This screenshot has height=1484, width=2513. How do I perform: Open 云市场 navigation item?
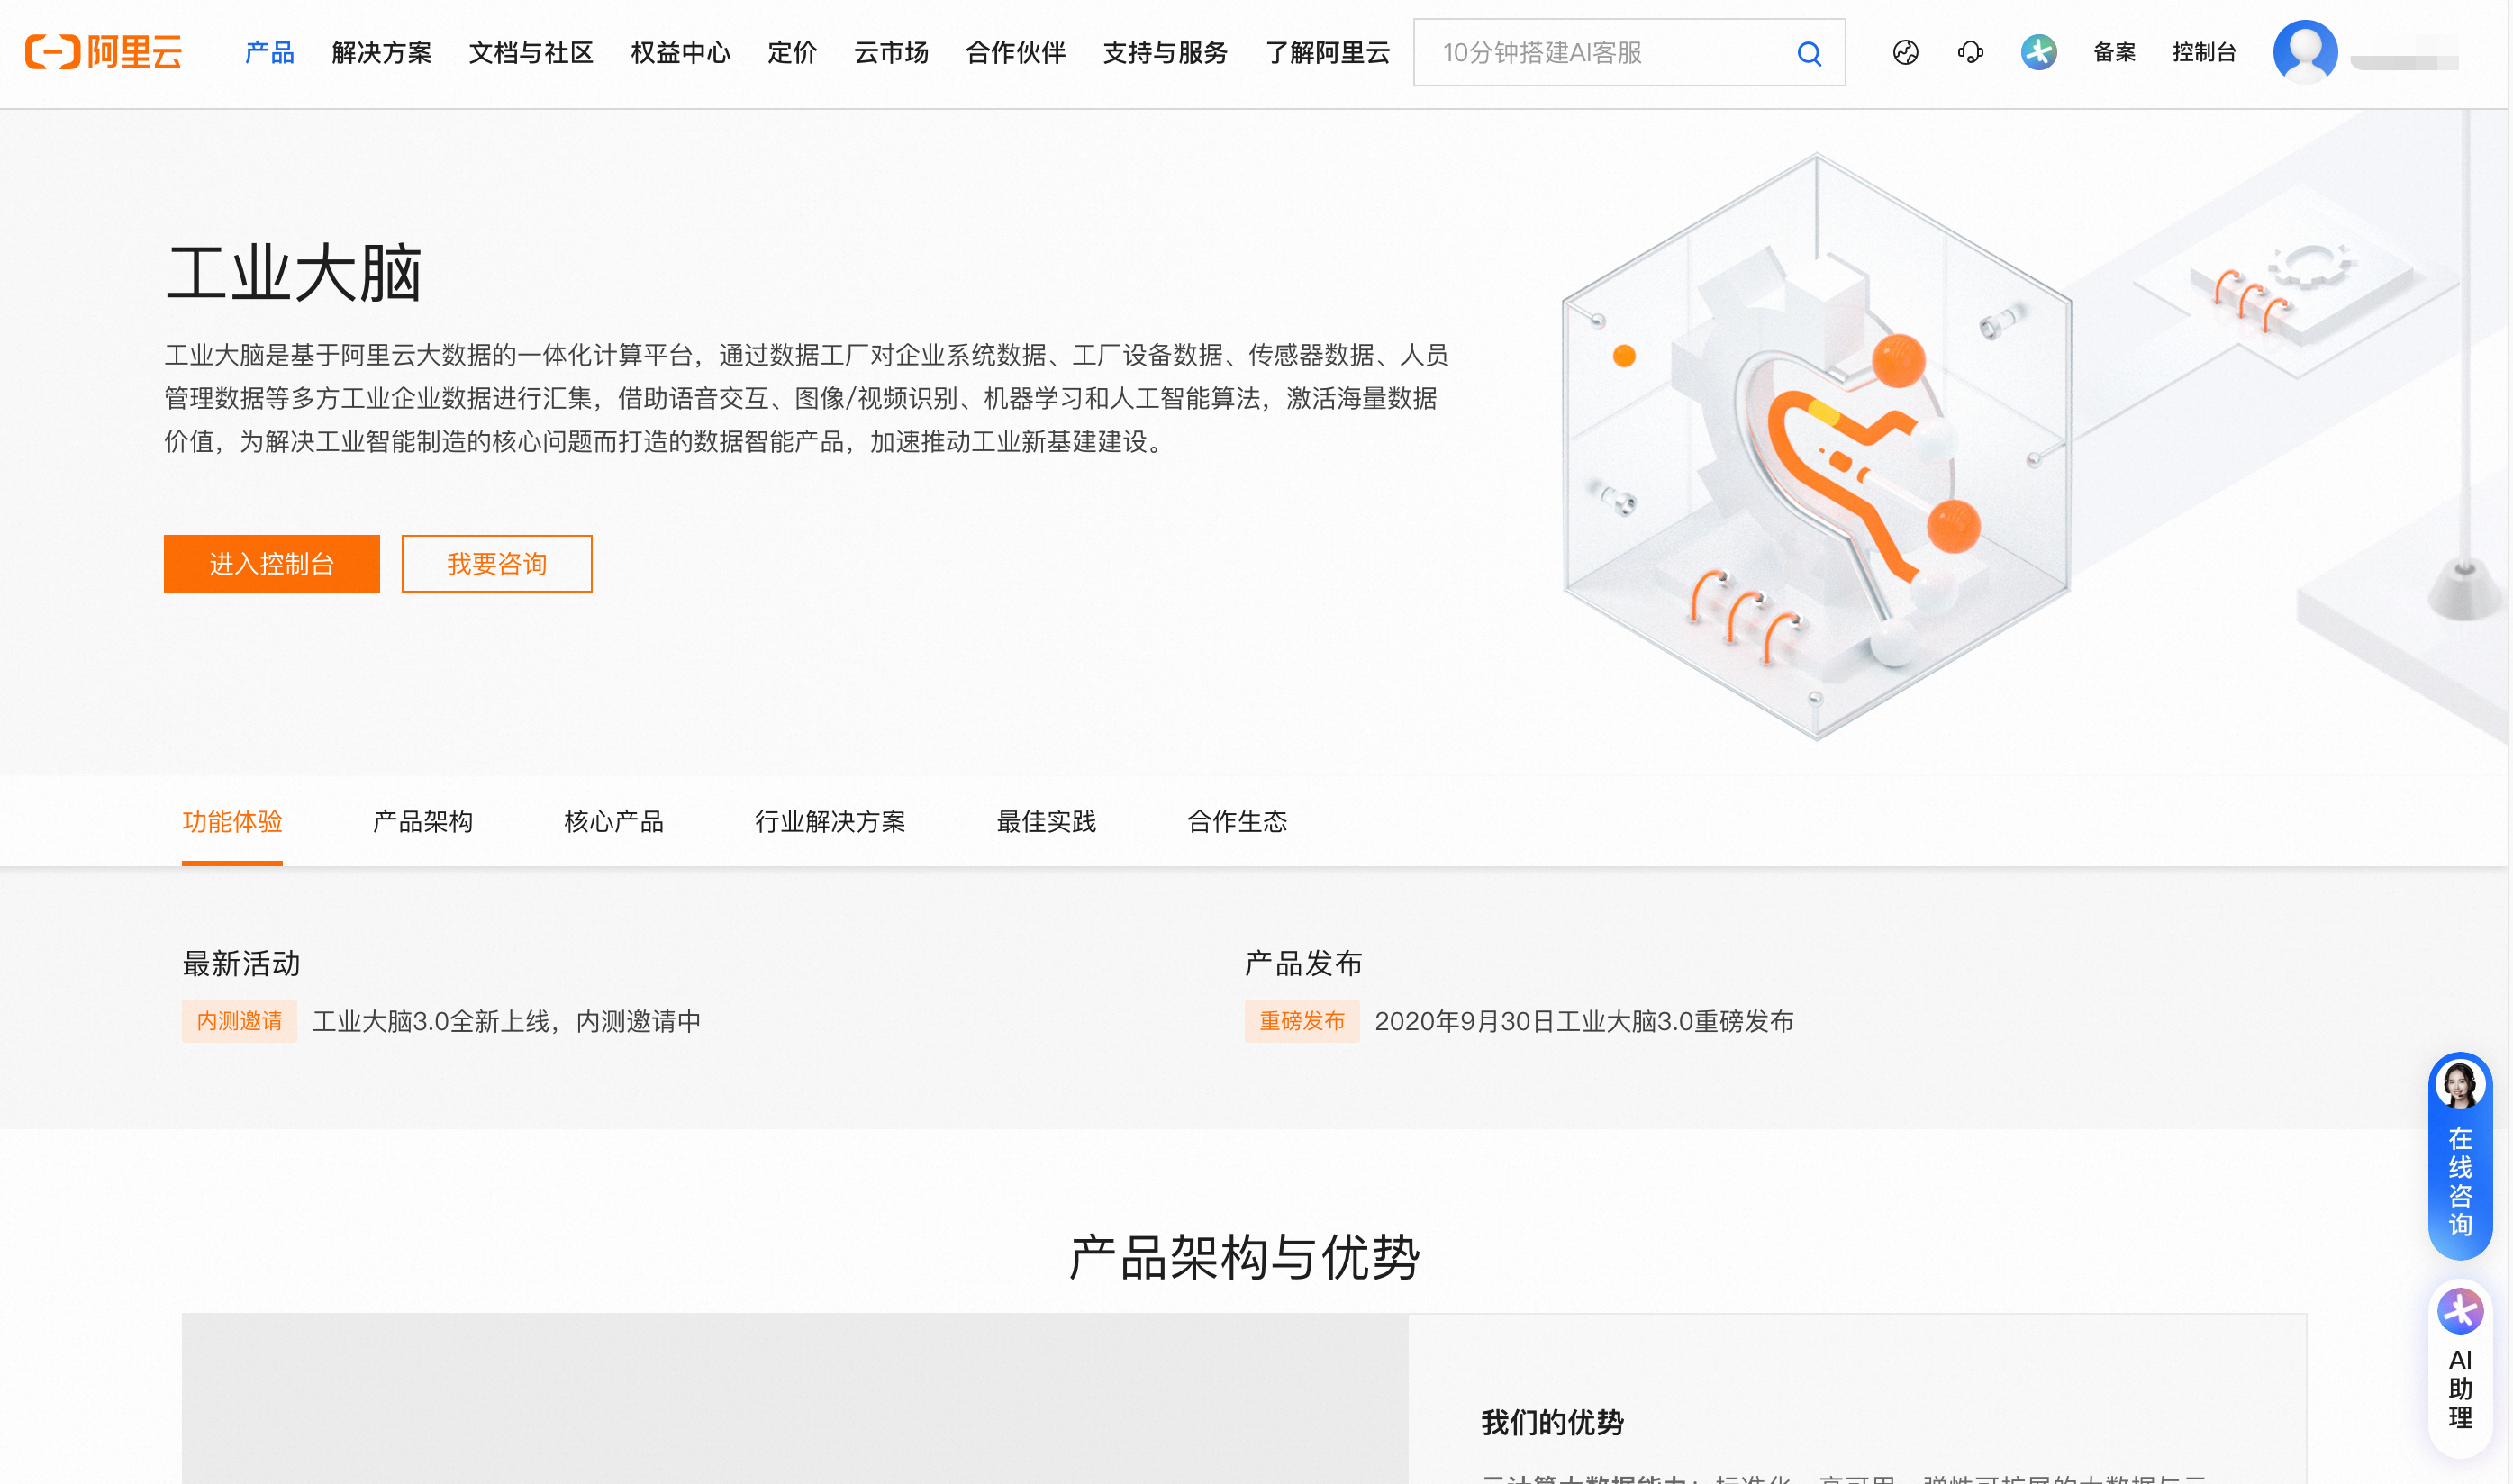click(x=891, y=53)
